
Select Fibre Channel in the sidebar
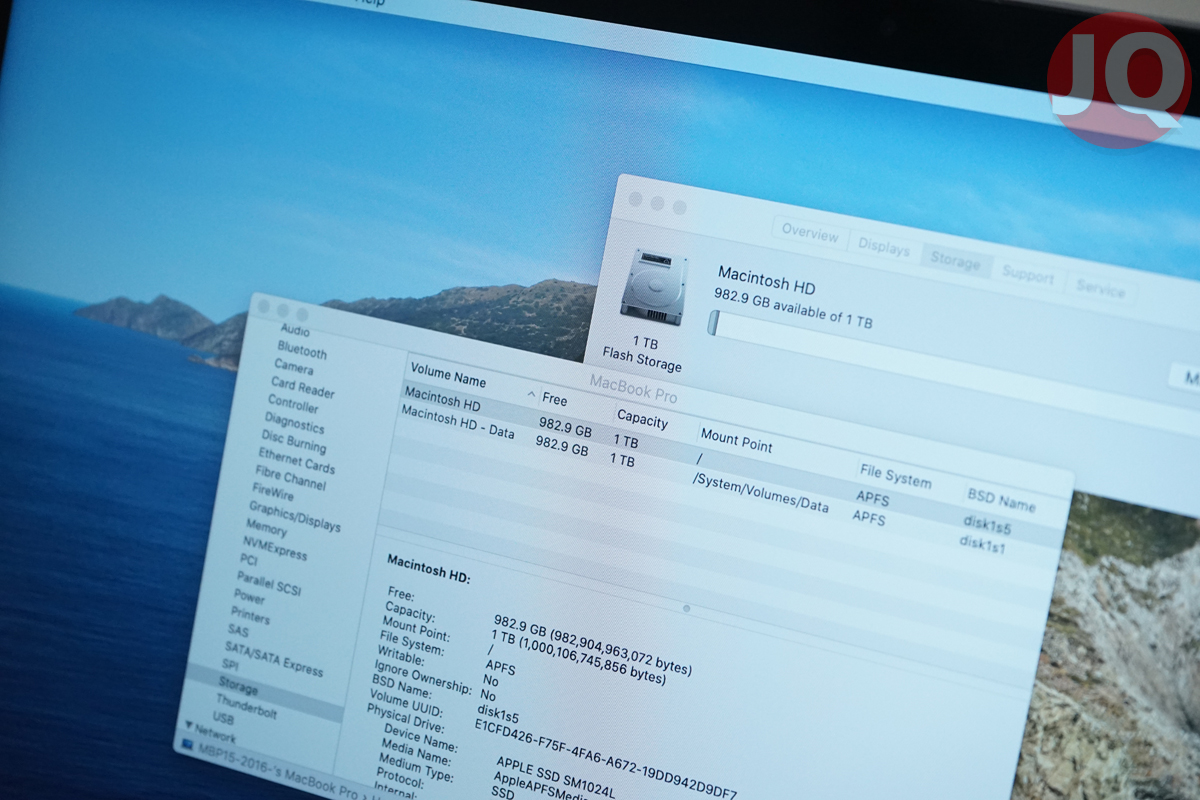[290, 479]
